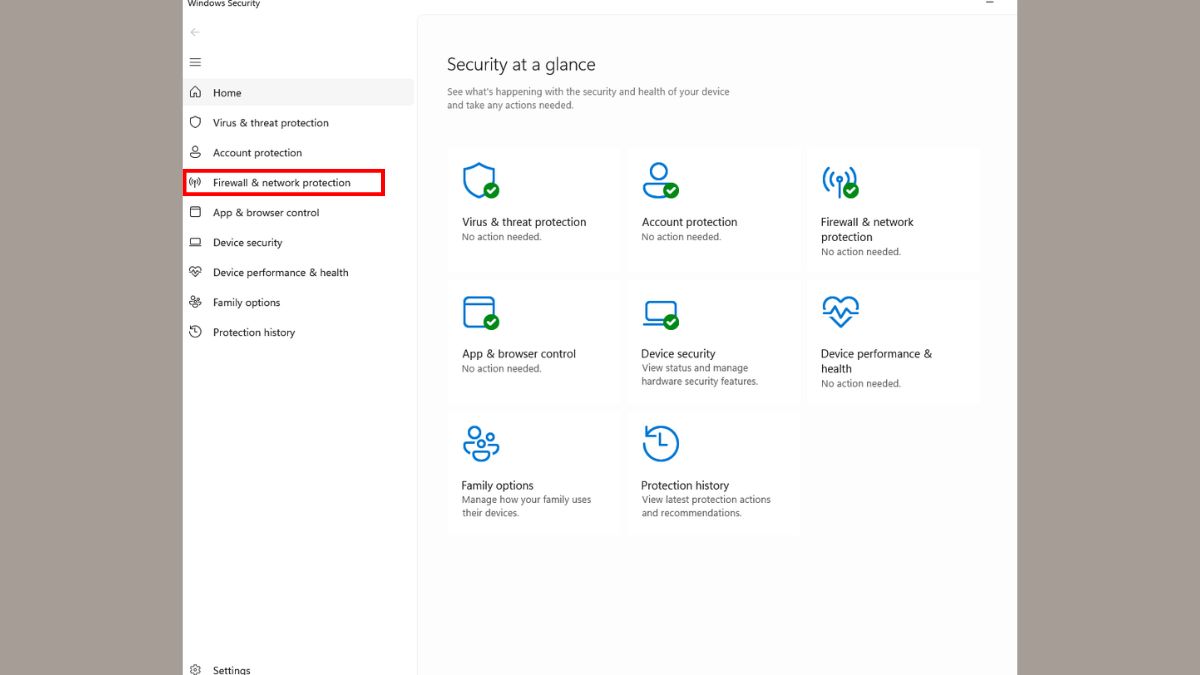The height and width of the screenshot is (675, 1200).
Task: Click the person icon beside Account protection in sidebar
Action: tap(195, 152)
